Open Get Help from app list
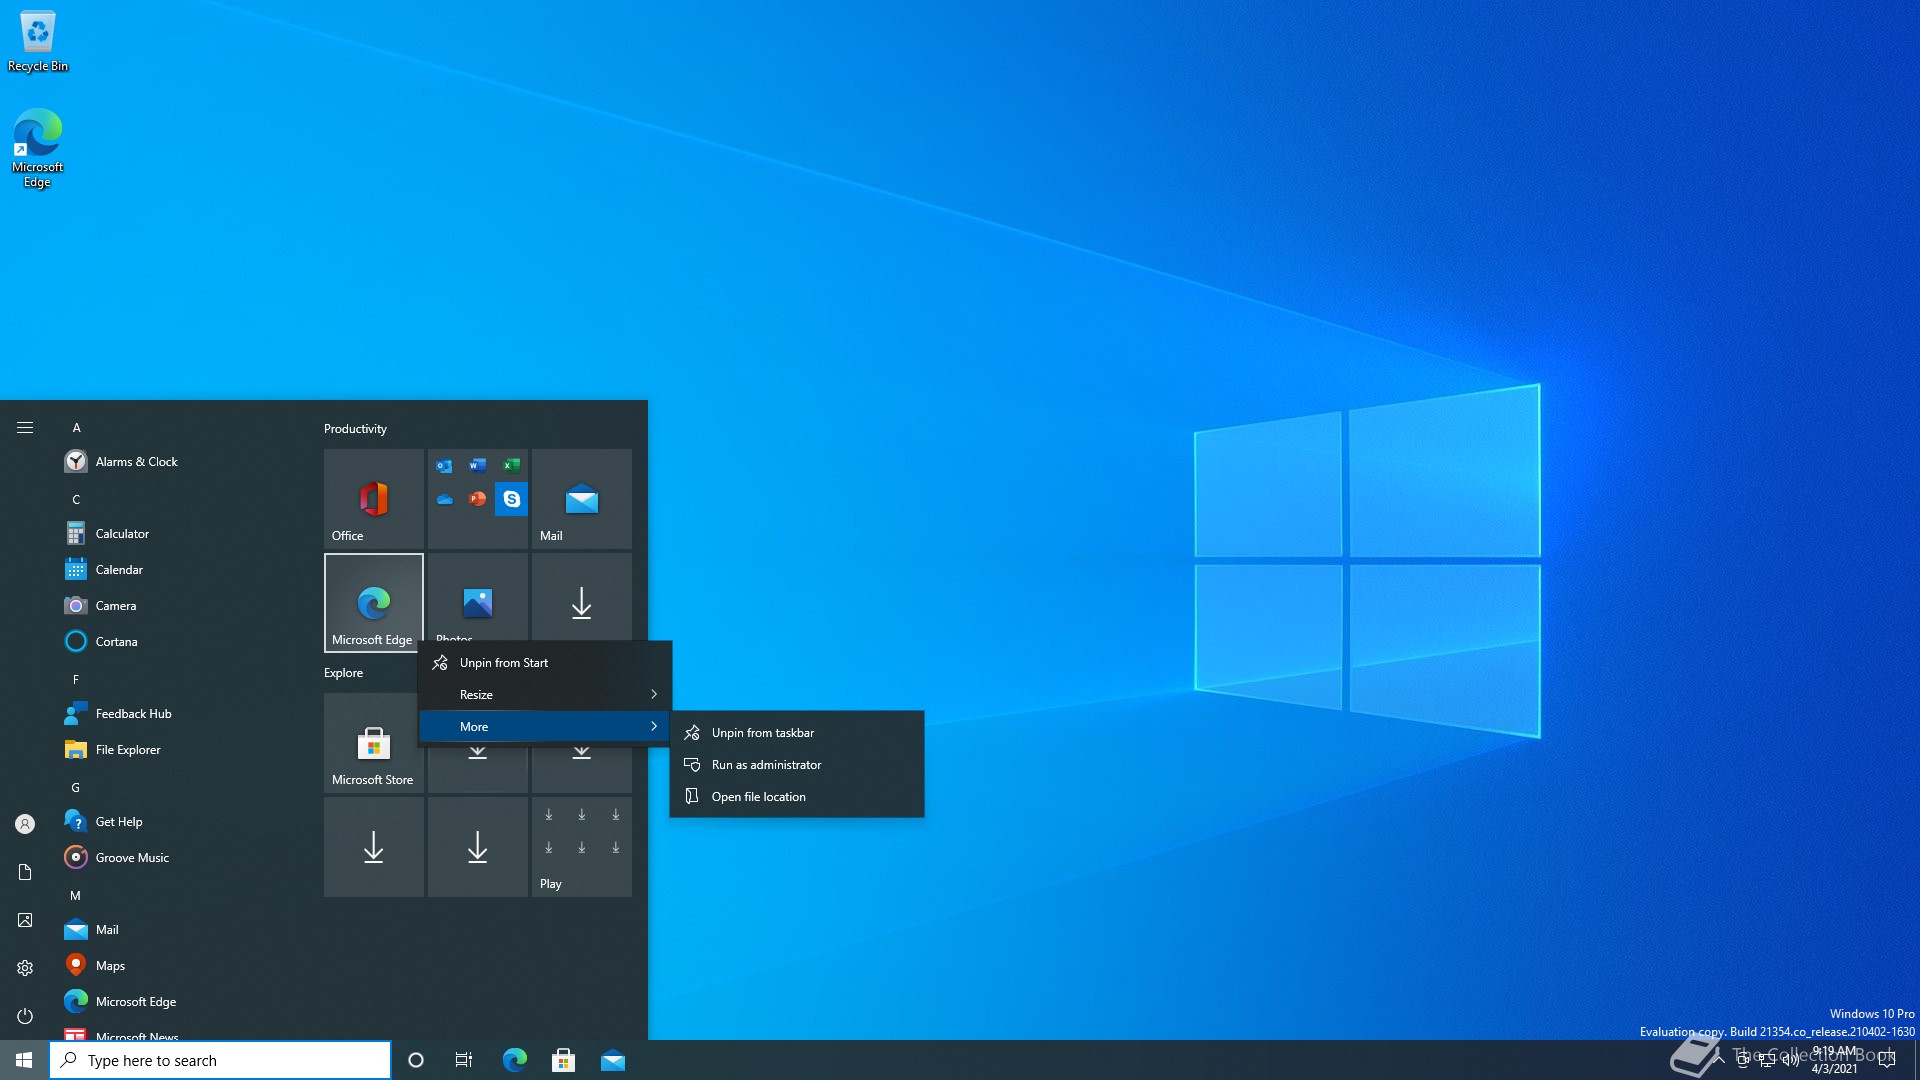Screen dimensions: 1920x1080 (180, 822)
